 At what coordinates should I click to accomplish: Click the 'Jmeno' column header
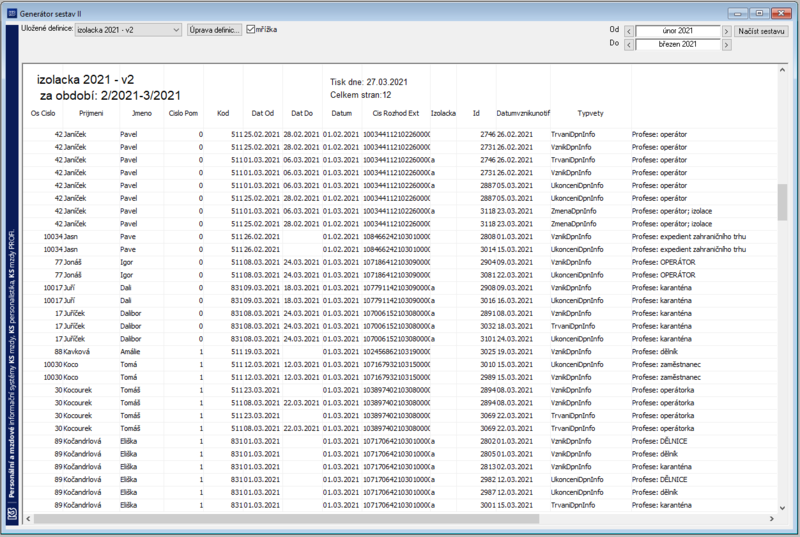tap(142, 113)
